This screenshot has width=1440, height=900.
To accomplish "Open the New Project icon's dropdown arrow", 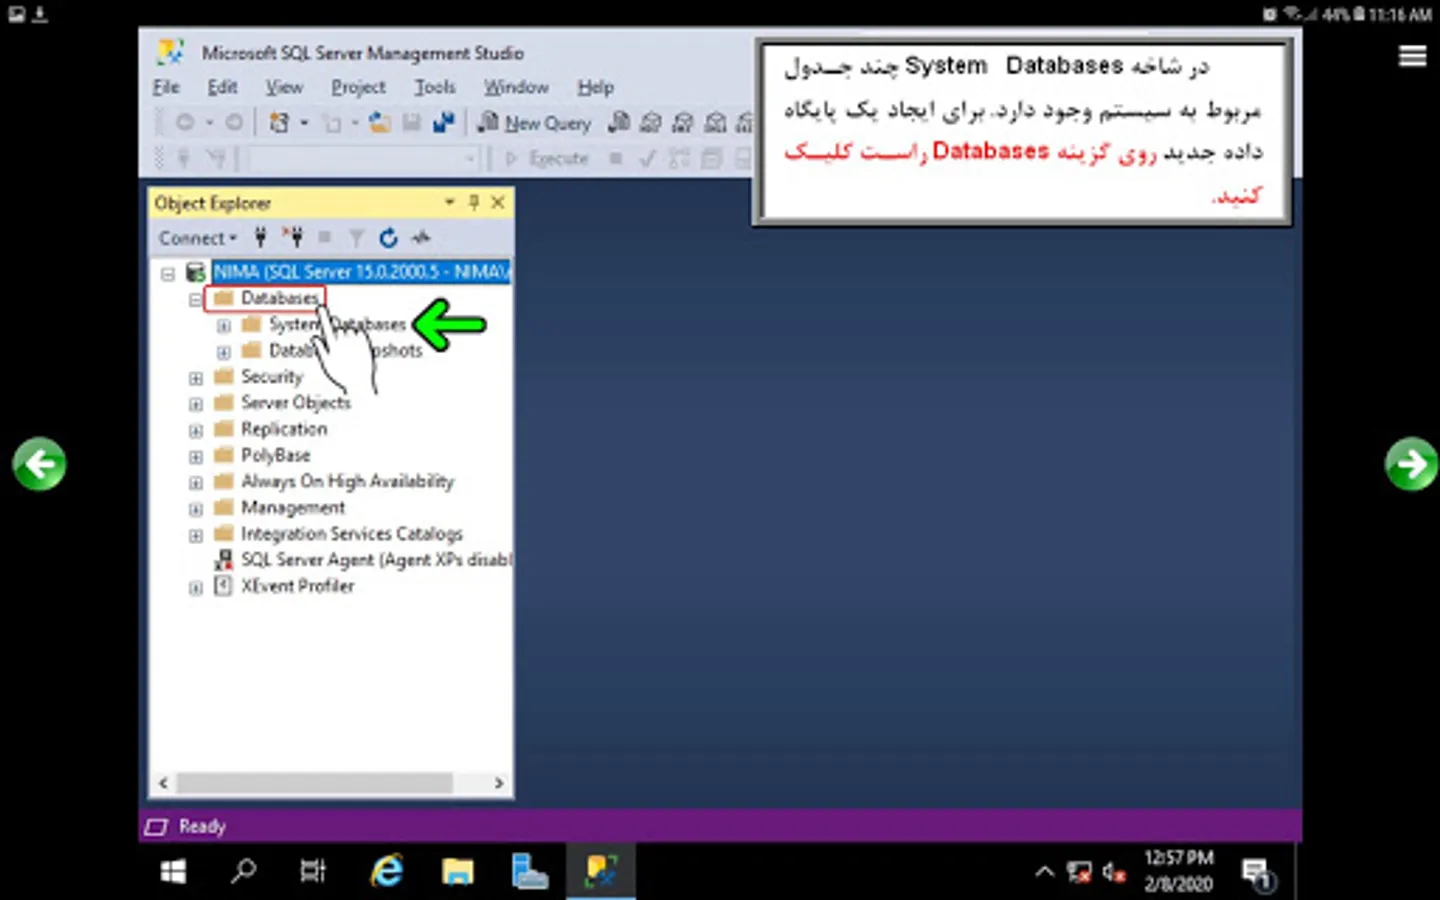I will pos(304,123).
